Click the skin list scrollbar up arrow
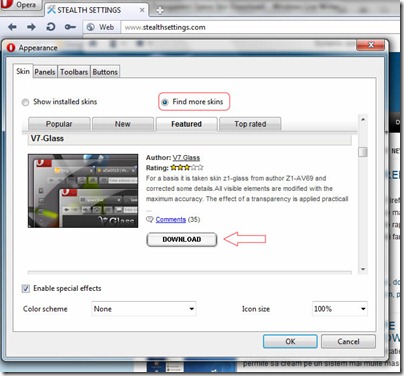 click(363, 119)
